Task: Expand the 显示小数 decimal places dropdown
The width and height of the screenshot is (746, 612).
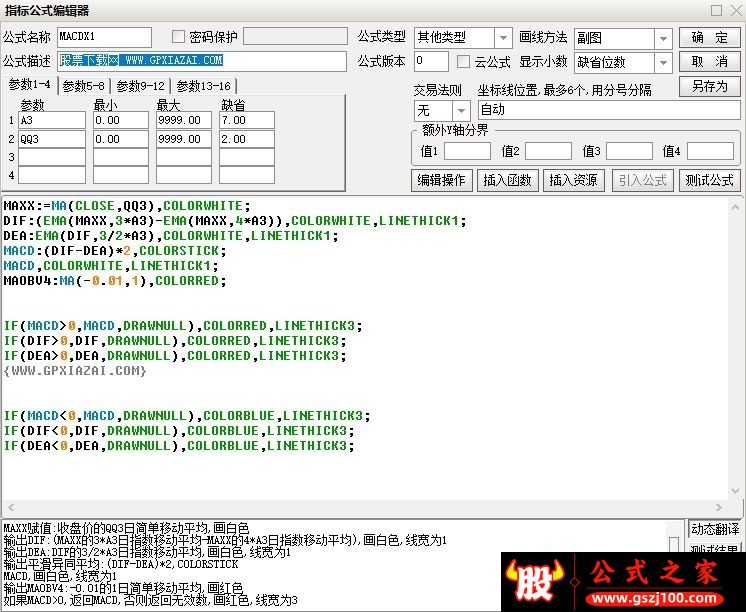Action: (663, 62)
